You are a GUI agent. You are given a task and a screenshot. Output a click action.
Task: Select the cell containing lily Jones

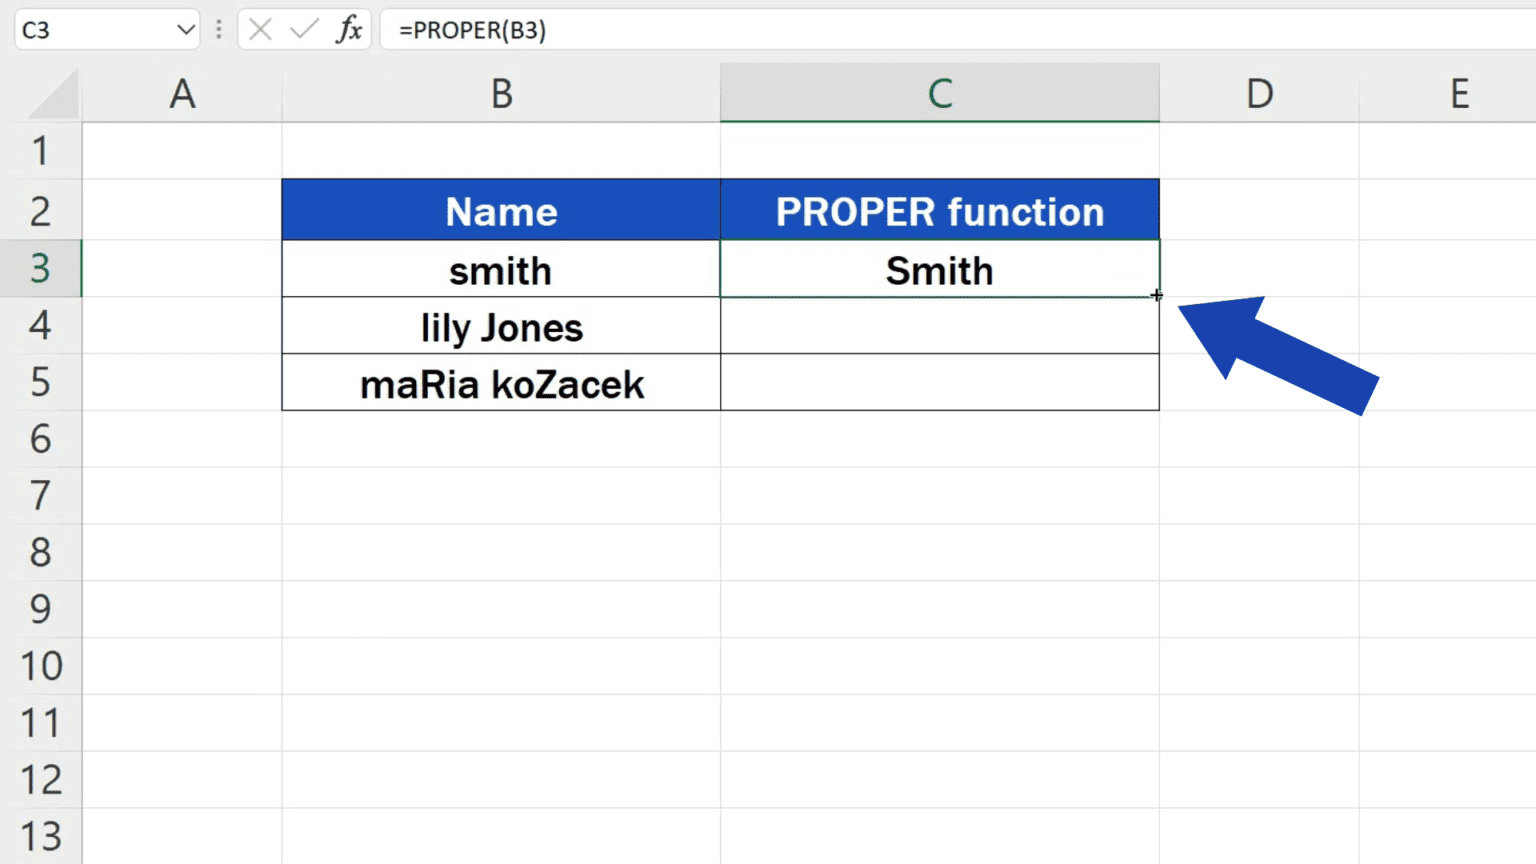pyautogui.click(x=500, y=326)
